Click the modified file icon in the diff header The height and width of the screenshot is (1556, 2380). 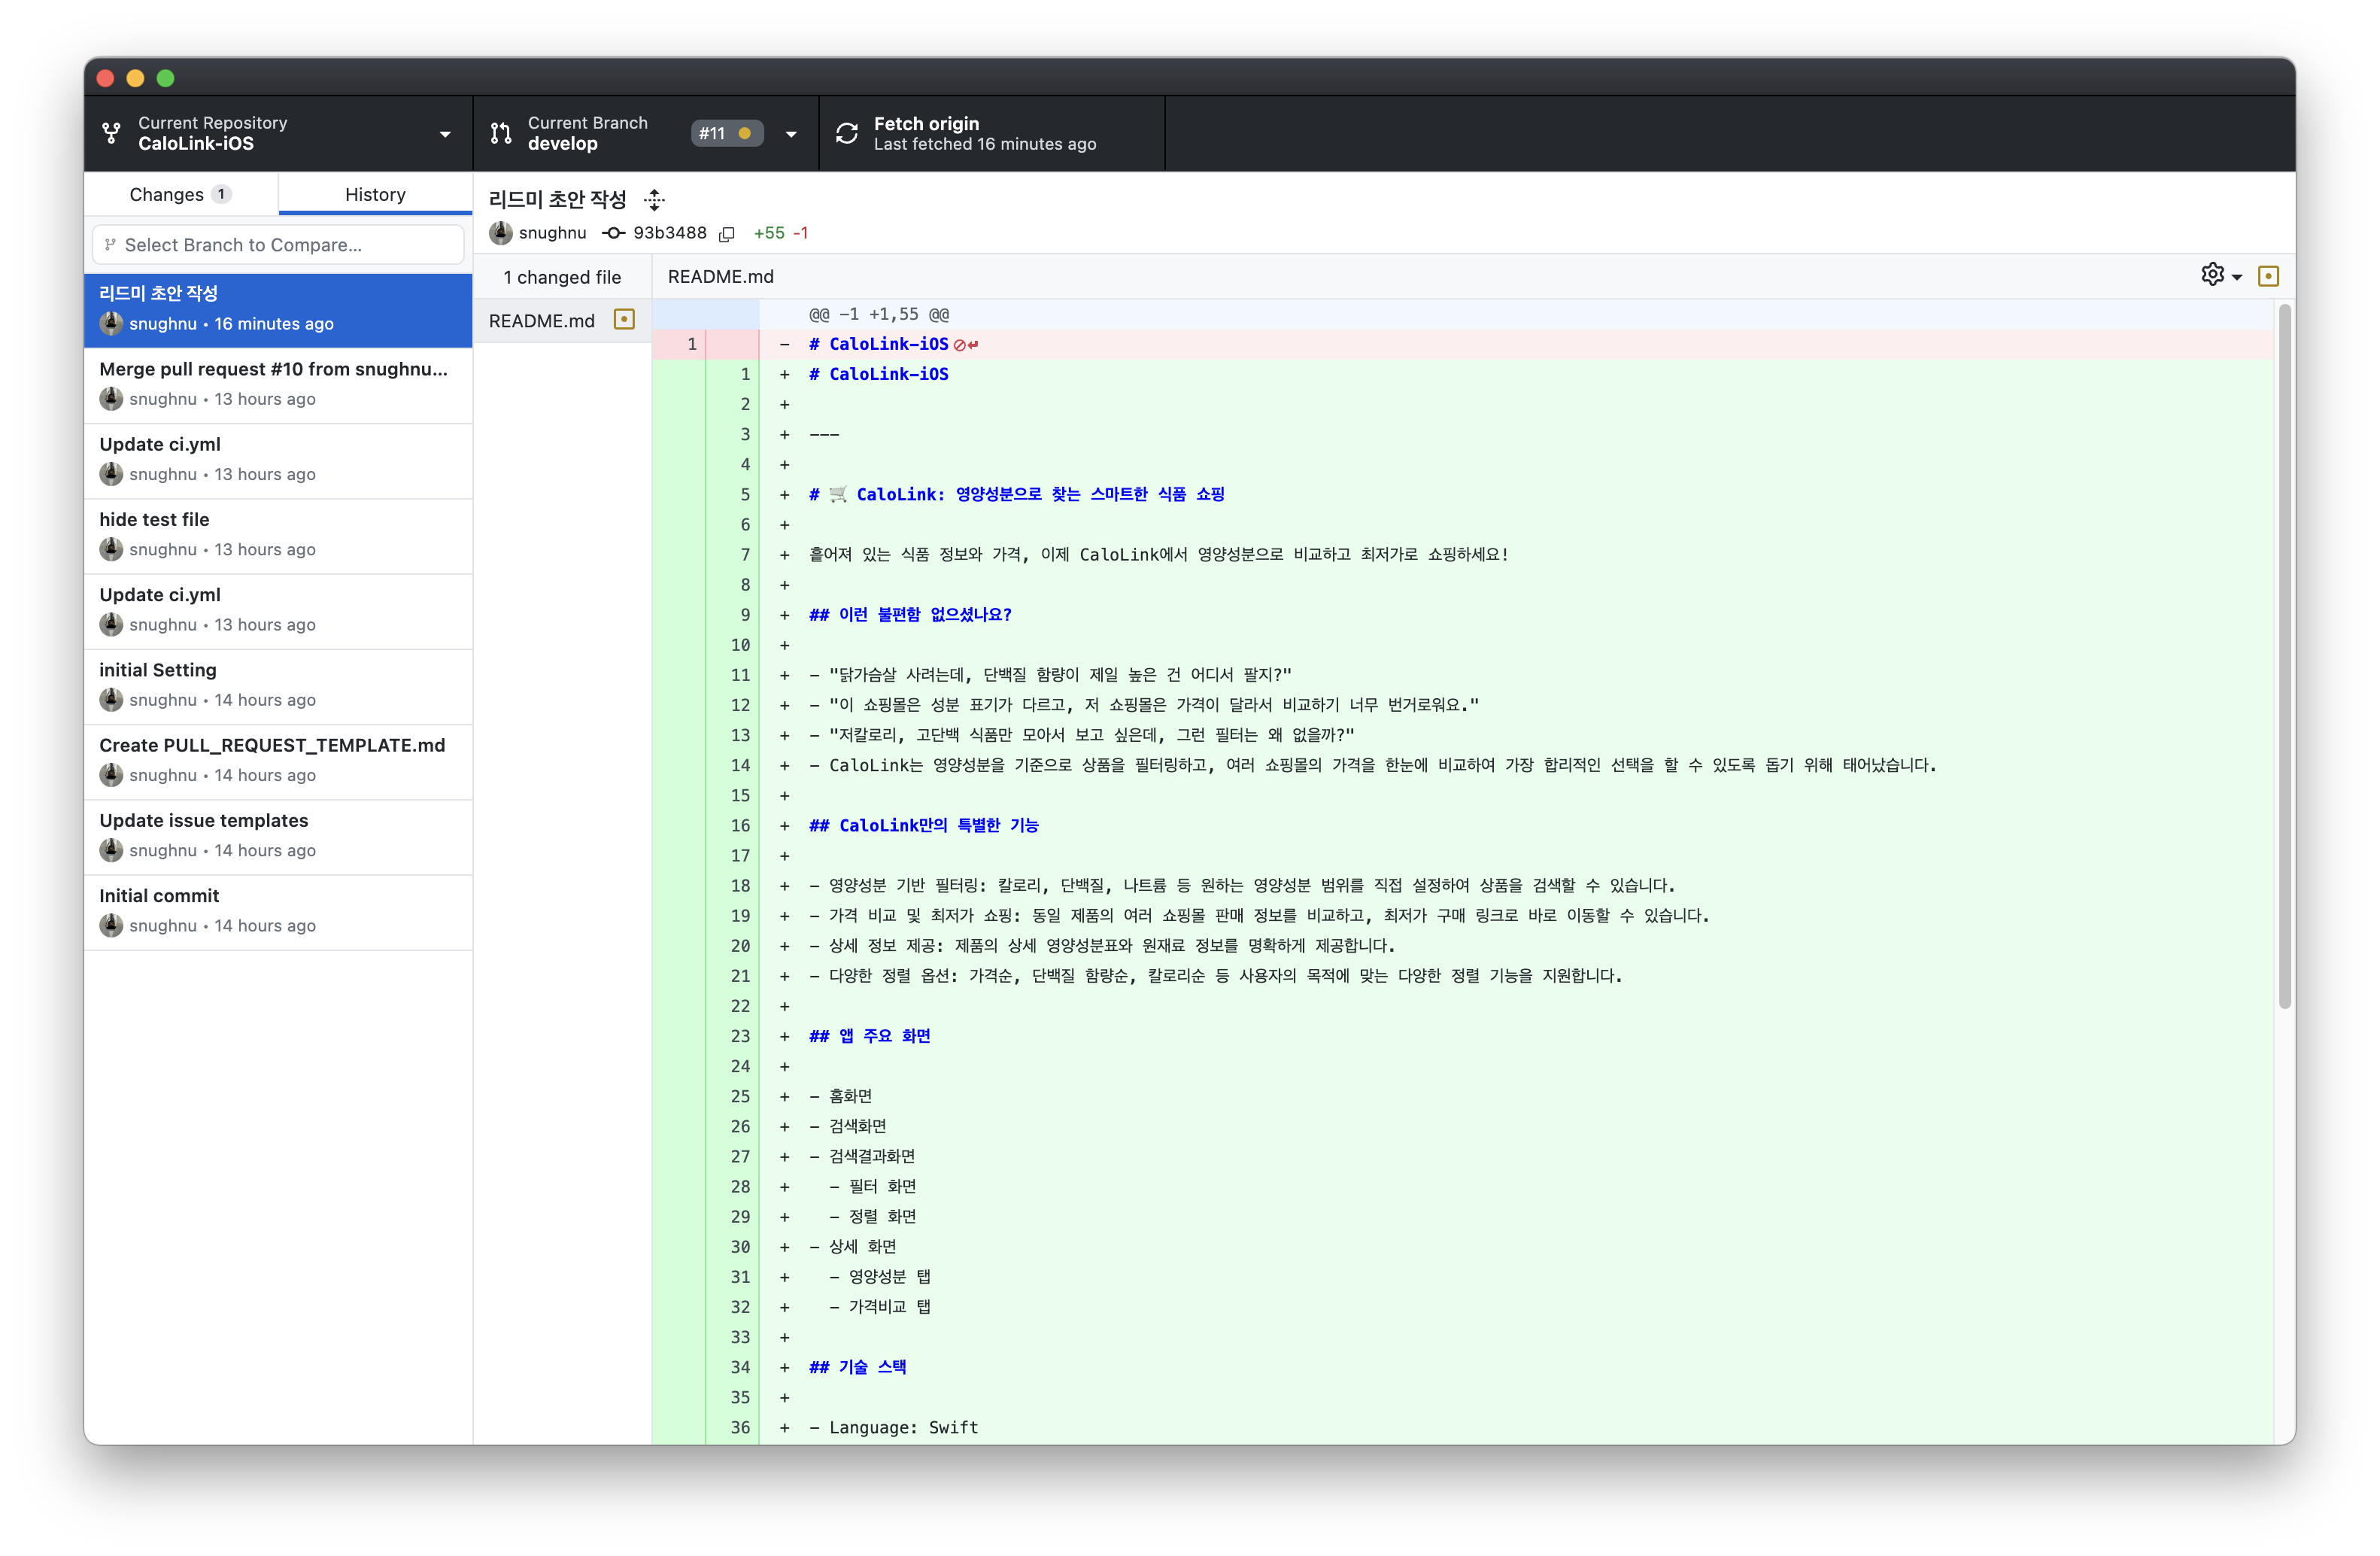(x=2268, y=276)
